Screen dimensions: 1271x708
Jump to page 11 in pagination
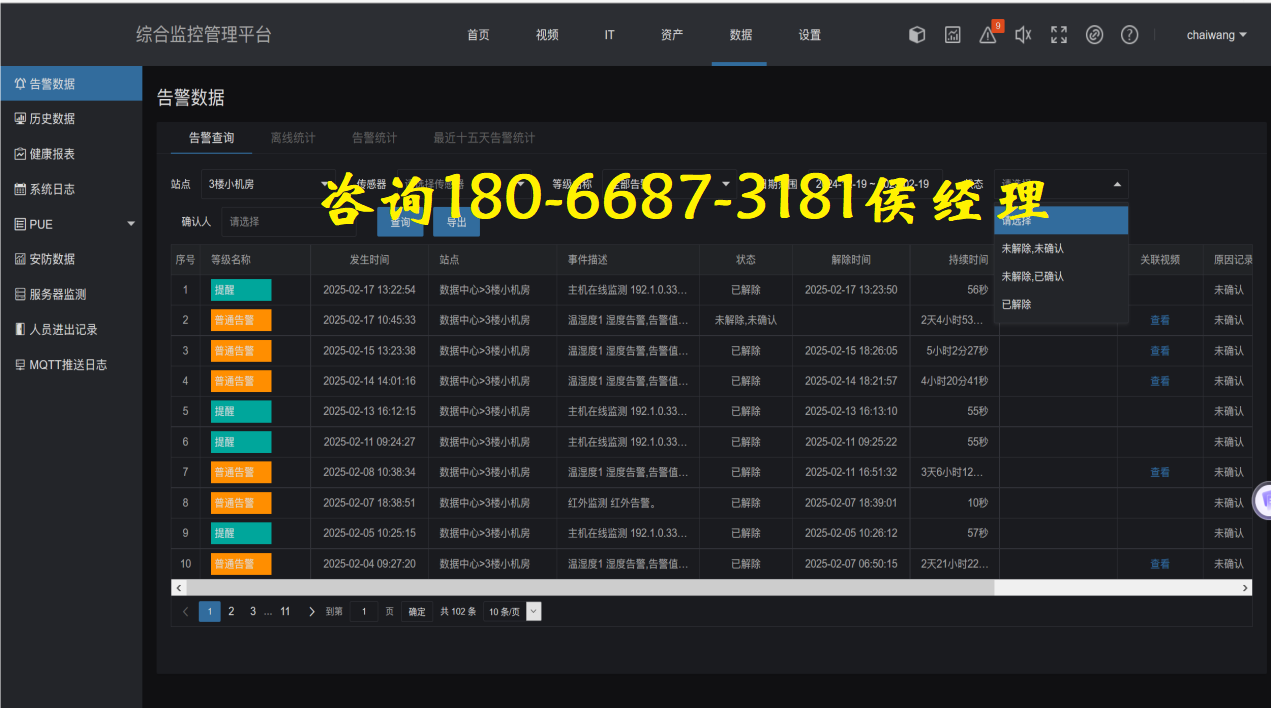coord(285,611)
